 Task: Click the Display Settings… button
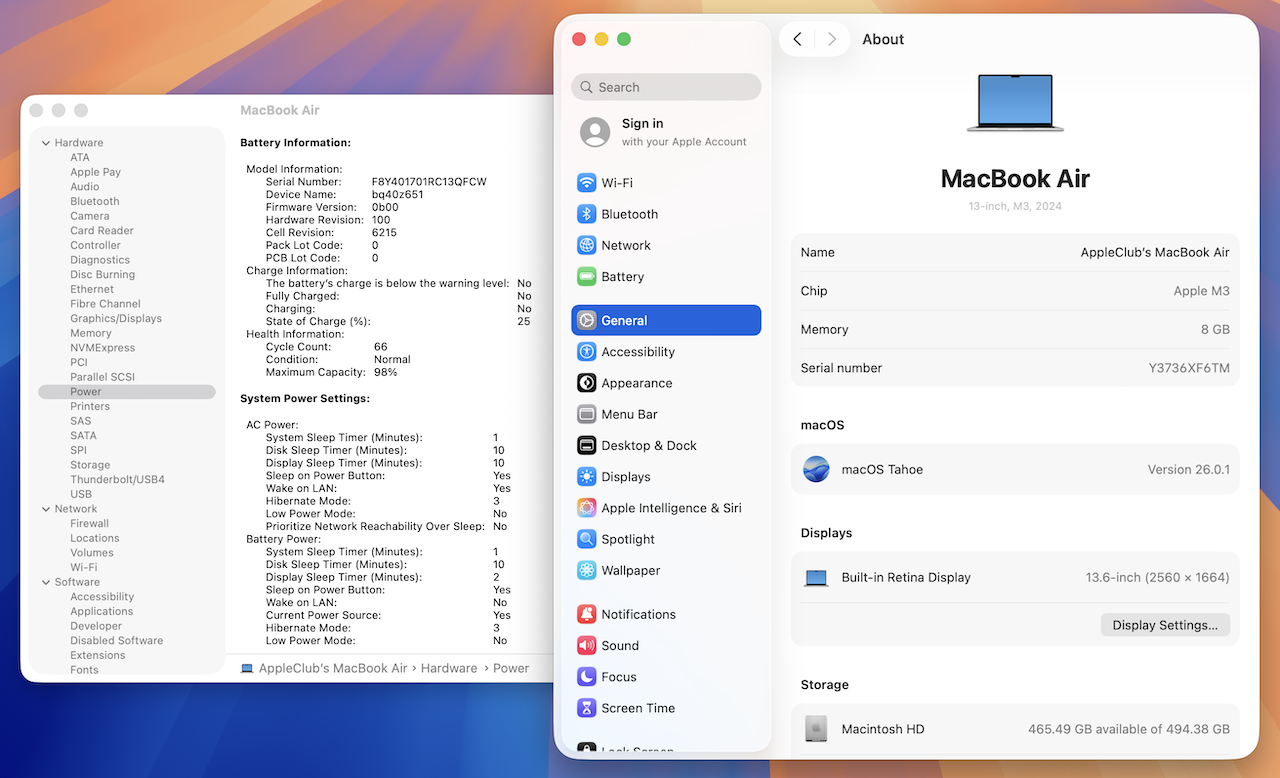1165,625
